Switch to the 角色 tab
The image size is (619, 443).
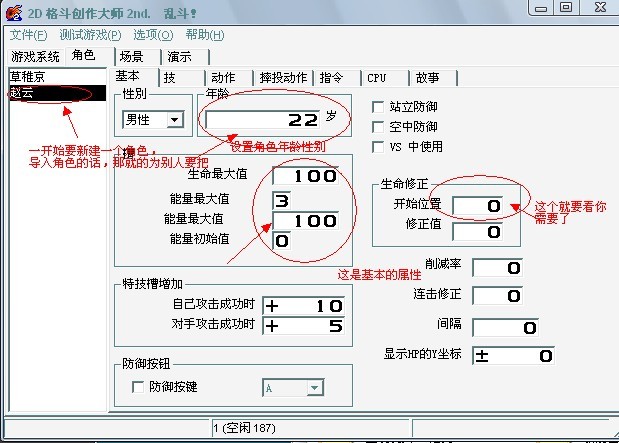[84, 55]
